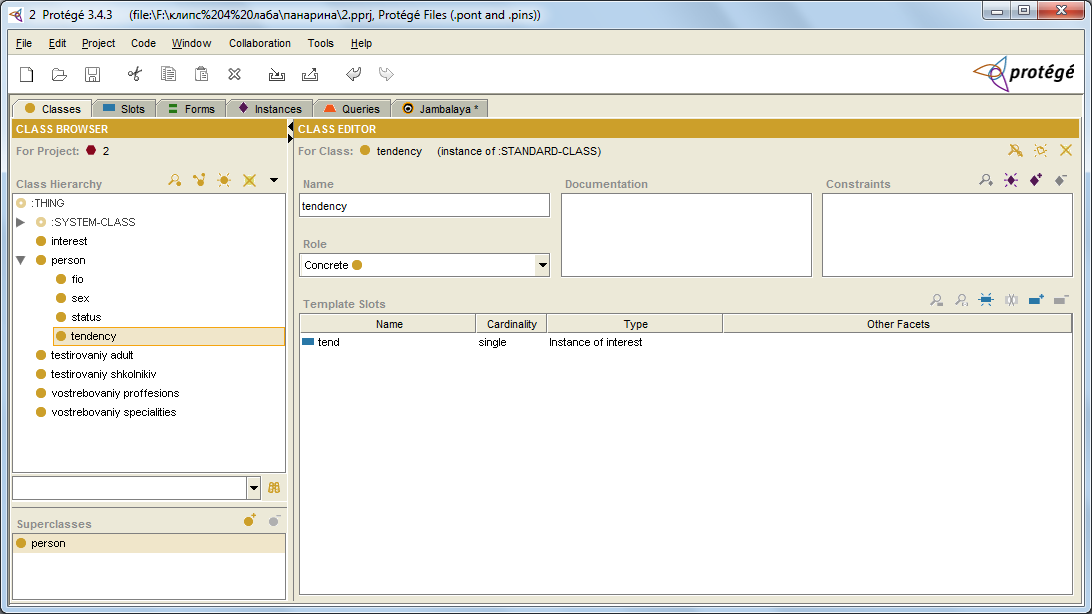Create new constraint icon
Image resolution: width=1092 pixels, height=614 pixels.
tap(1011, 180)
